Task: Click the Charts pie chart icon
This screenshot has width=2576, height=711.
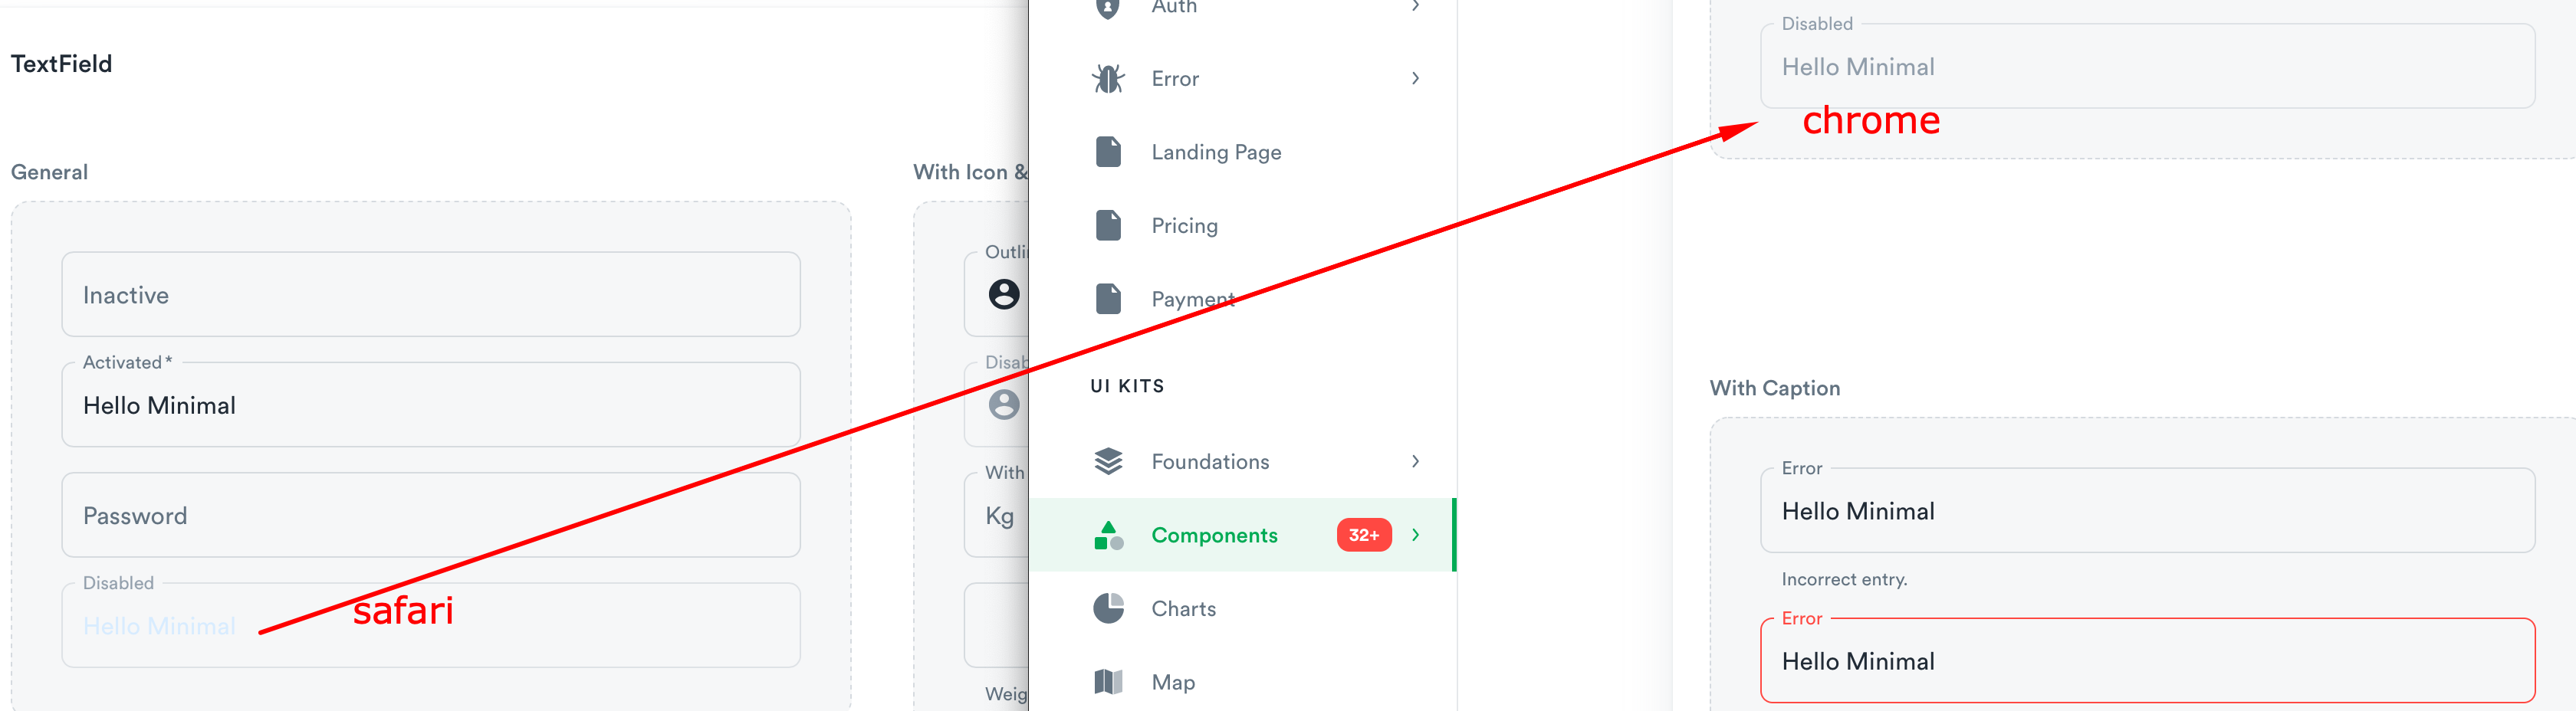Action: point(1107,608)
